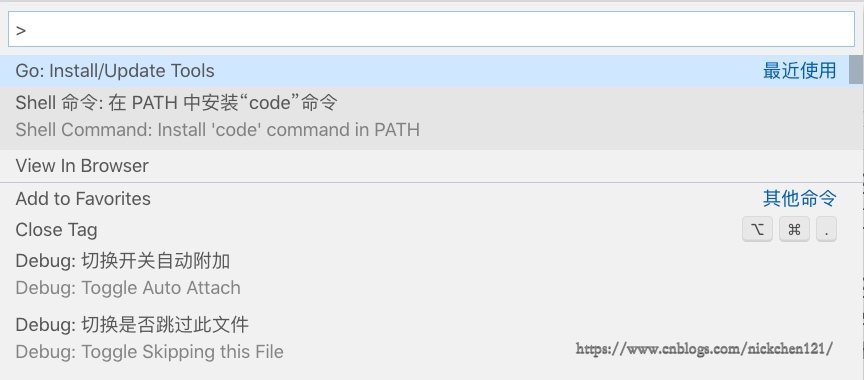Click the Option key keybinding icon
This screenshot has width=864, height=380.
pyautogui.click(x=758, y=230)
